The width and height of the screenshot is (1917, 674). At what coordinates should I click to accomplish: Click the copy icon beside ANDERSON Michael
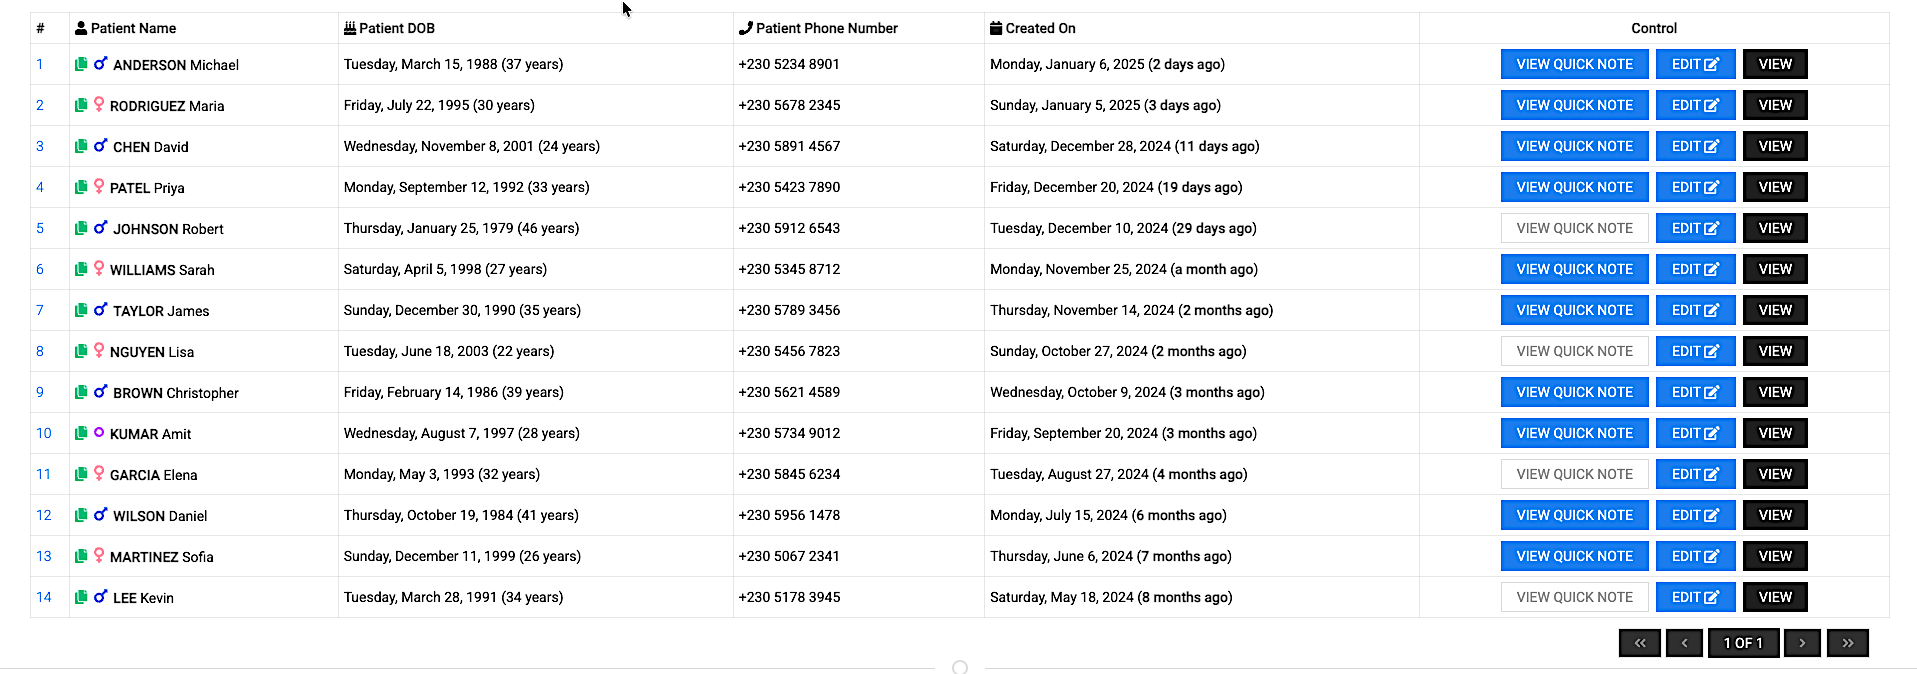(x=81, y=64)
